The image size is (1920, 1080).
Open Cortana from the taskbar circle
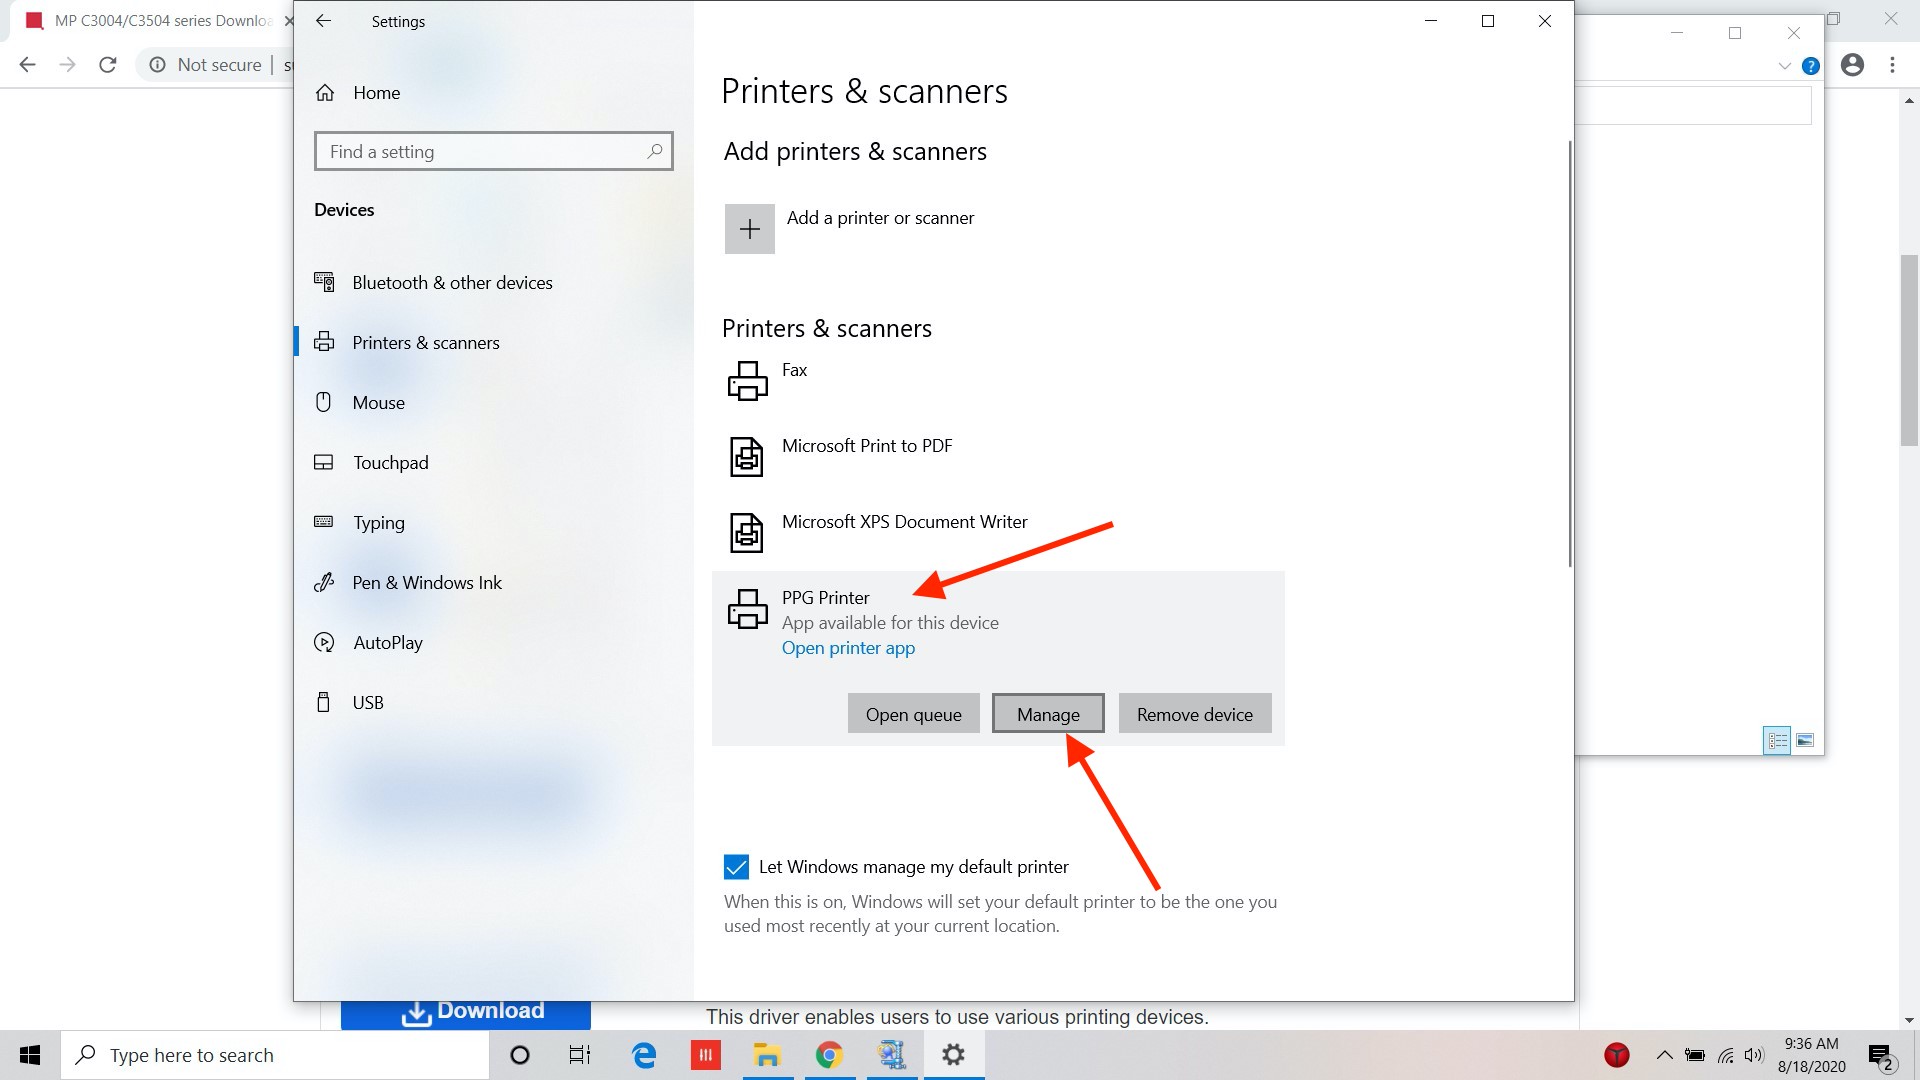[519, 1055]
